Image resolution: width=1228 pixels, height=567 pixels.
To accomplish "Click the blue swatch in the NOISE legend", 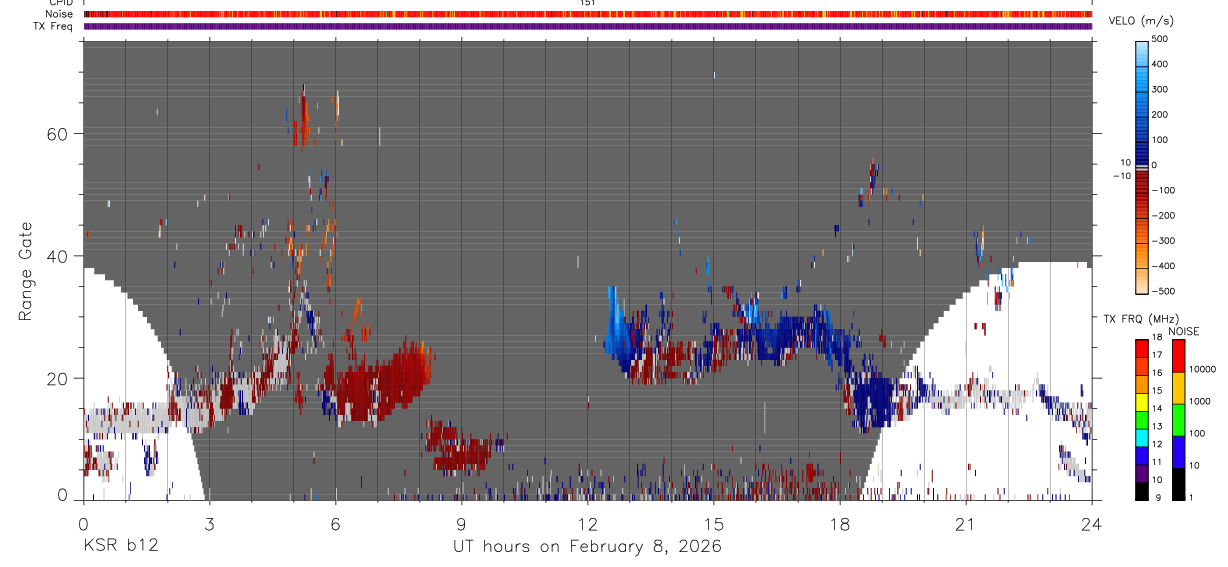I will [x=1179, y=452].
